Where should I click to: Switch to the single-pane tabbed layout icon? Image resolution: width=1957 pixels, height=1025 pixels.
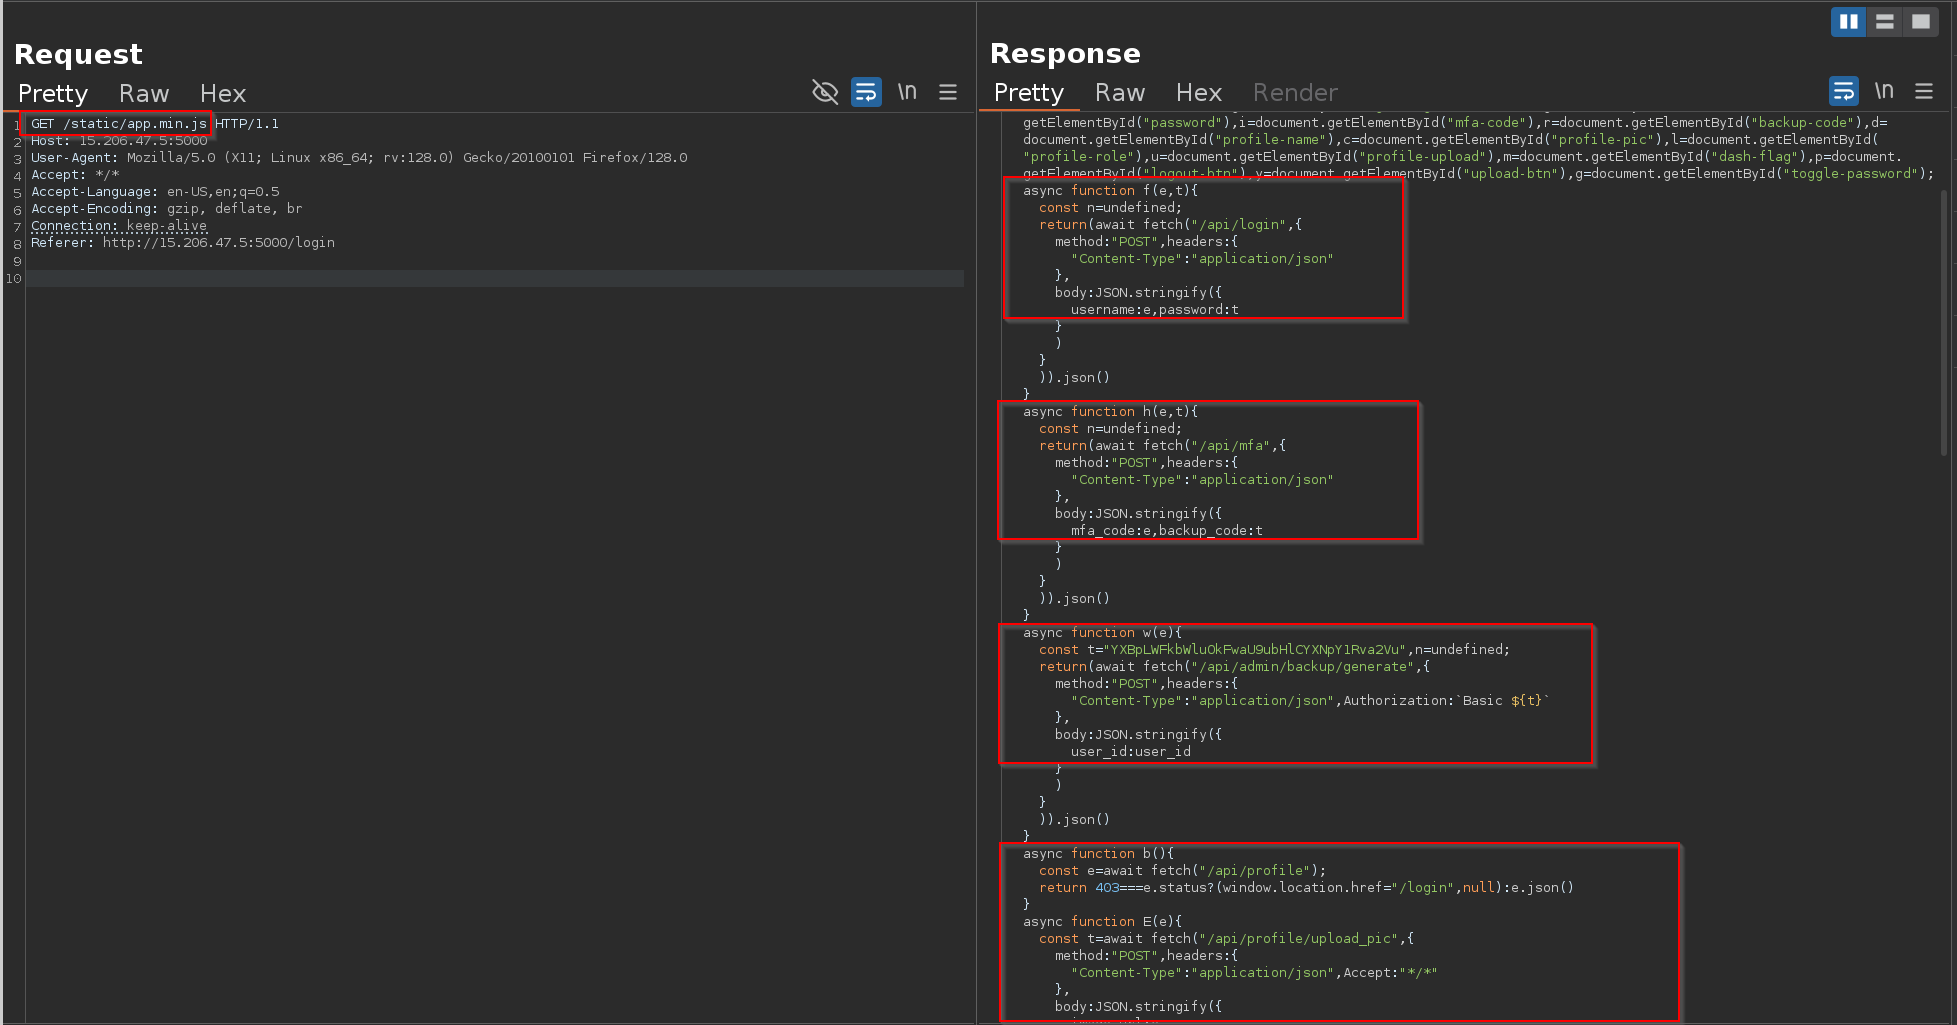[1921, 21]
